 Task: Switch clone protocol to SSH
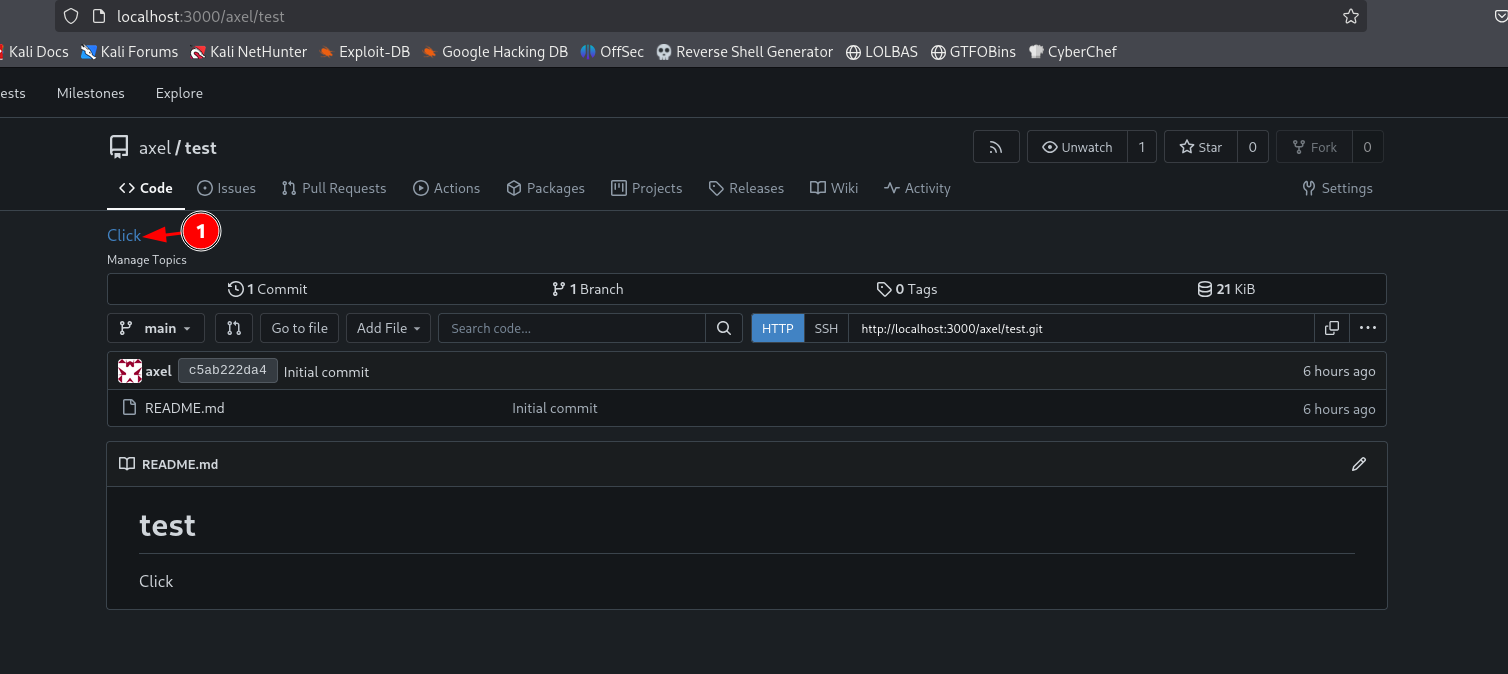tap(826, 328)
